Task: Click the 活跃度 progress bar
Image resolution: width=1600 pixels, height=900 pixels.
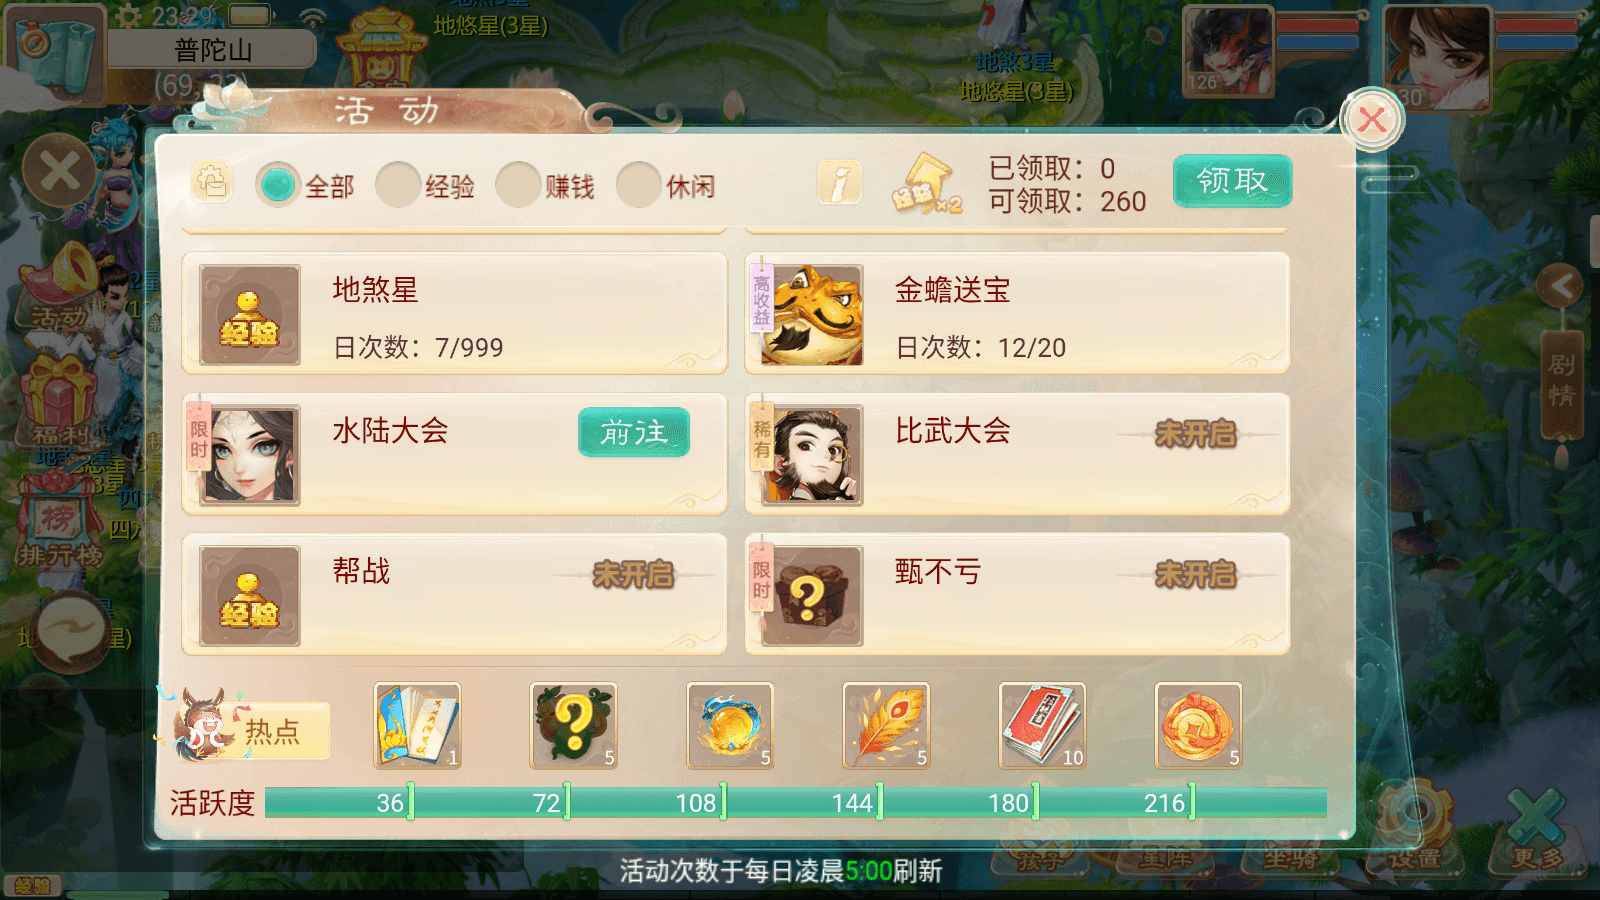Action: 796,802
